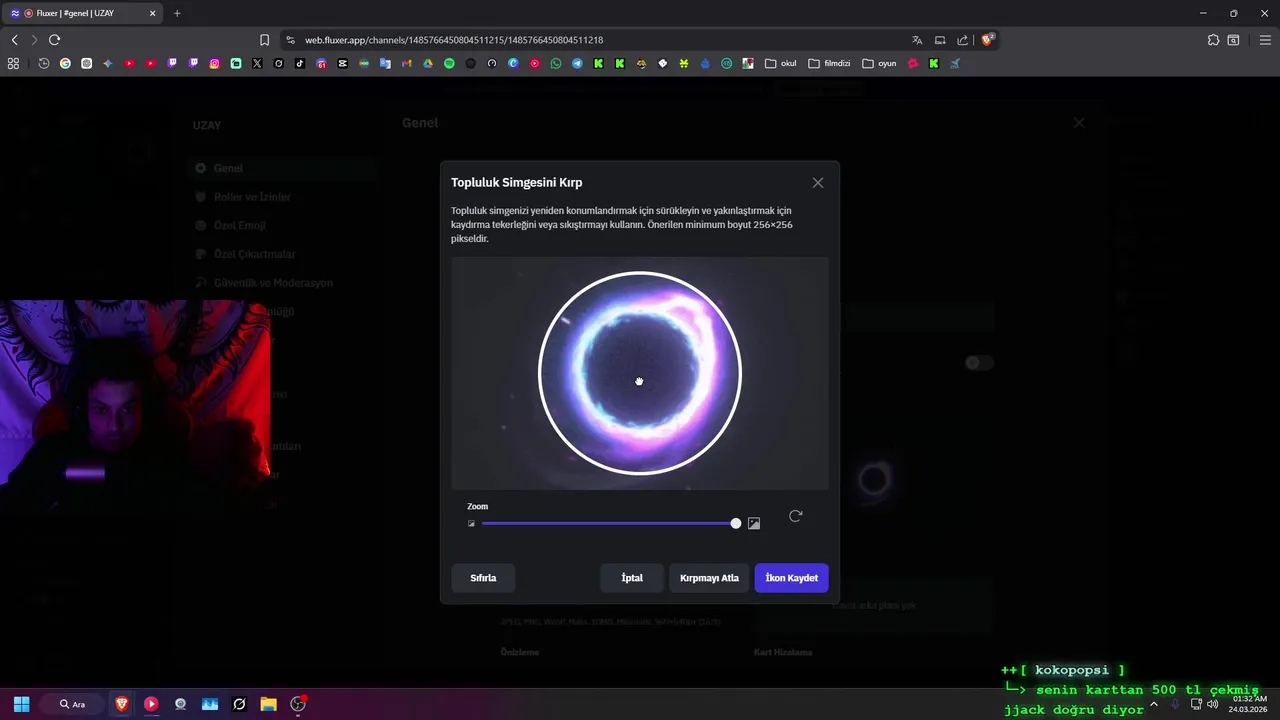Click the share page icon in address bar

[x=962, y=40]
